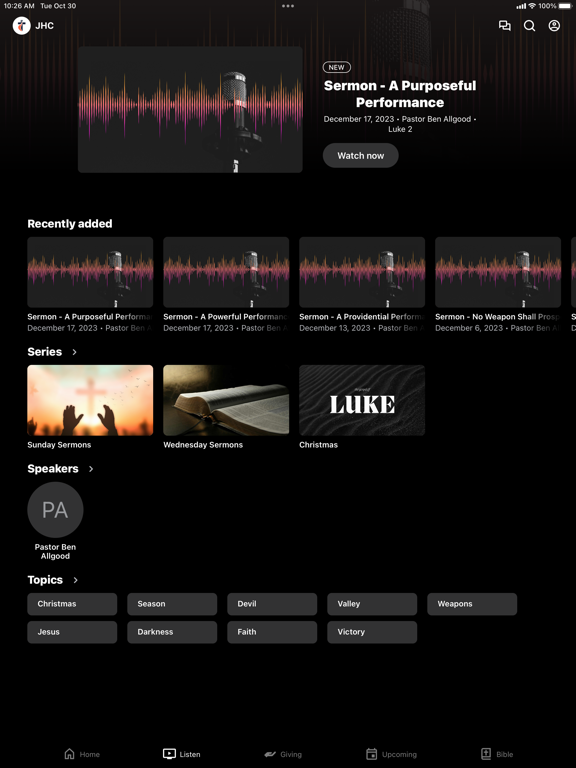
Task: Open the featured sermon waveform thumbnail
Action: (190, 109)
